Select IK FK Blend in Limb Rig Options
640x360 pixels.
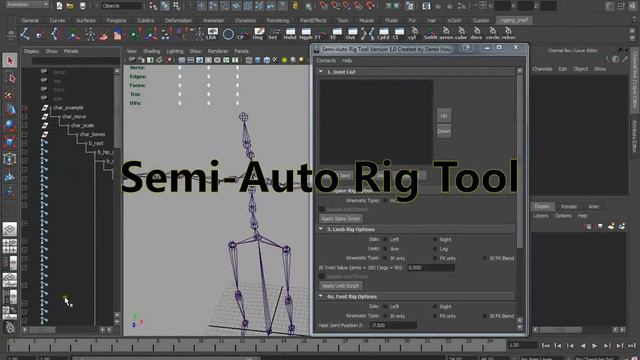point(485,258)
